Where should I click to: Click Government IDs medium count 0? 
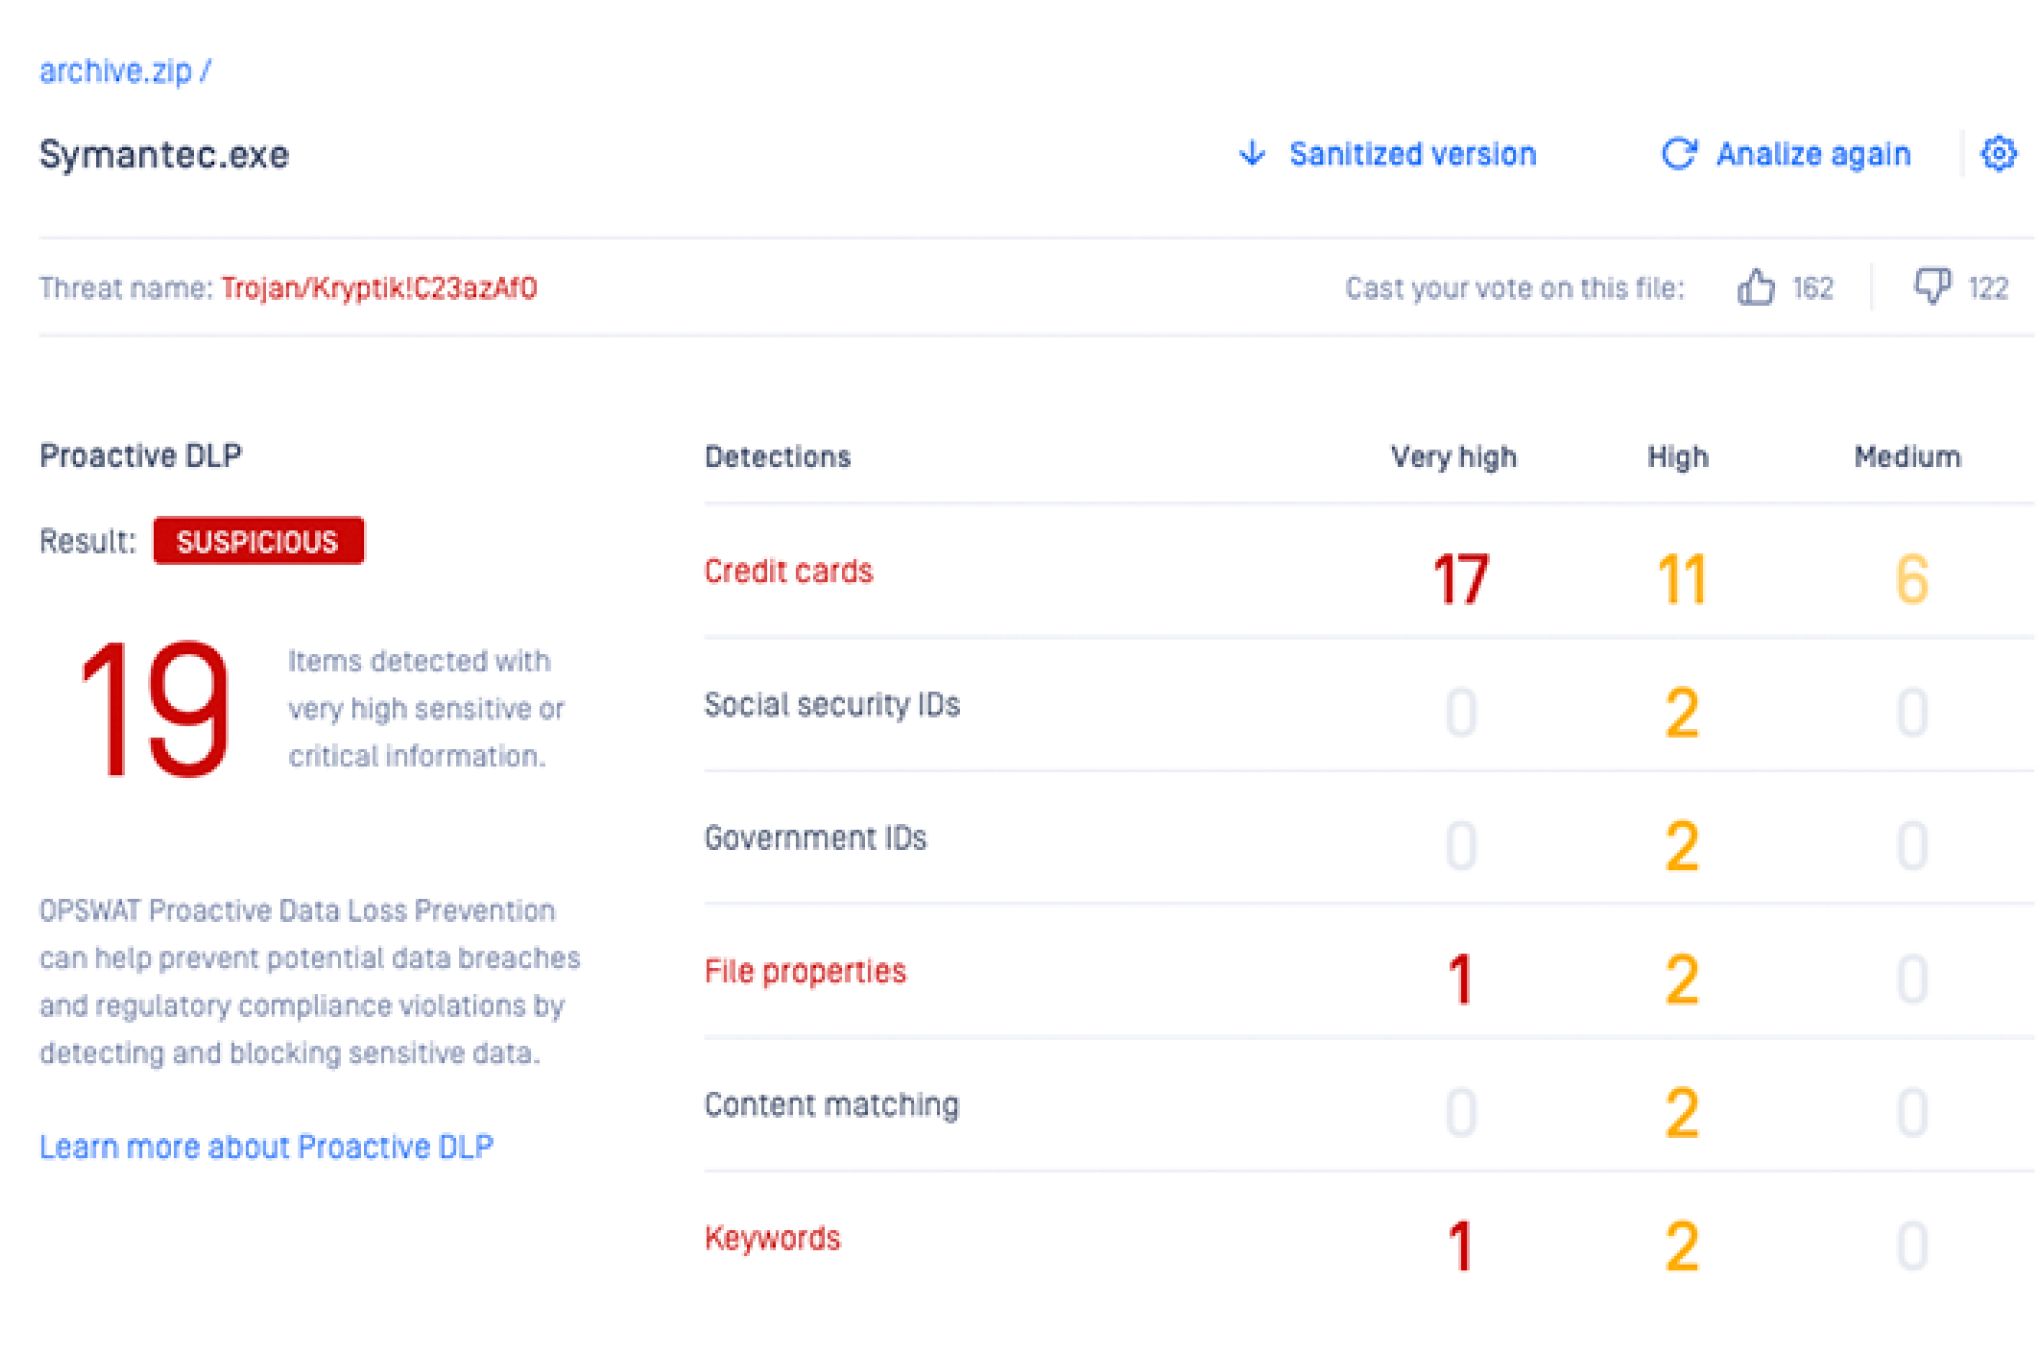tap(1911, 846)
